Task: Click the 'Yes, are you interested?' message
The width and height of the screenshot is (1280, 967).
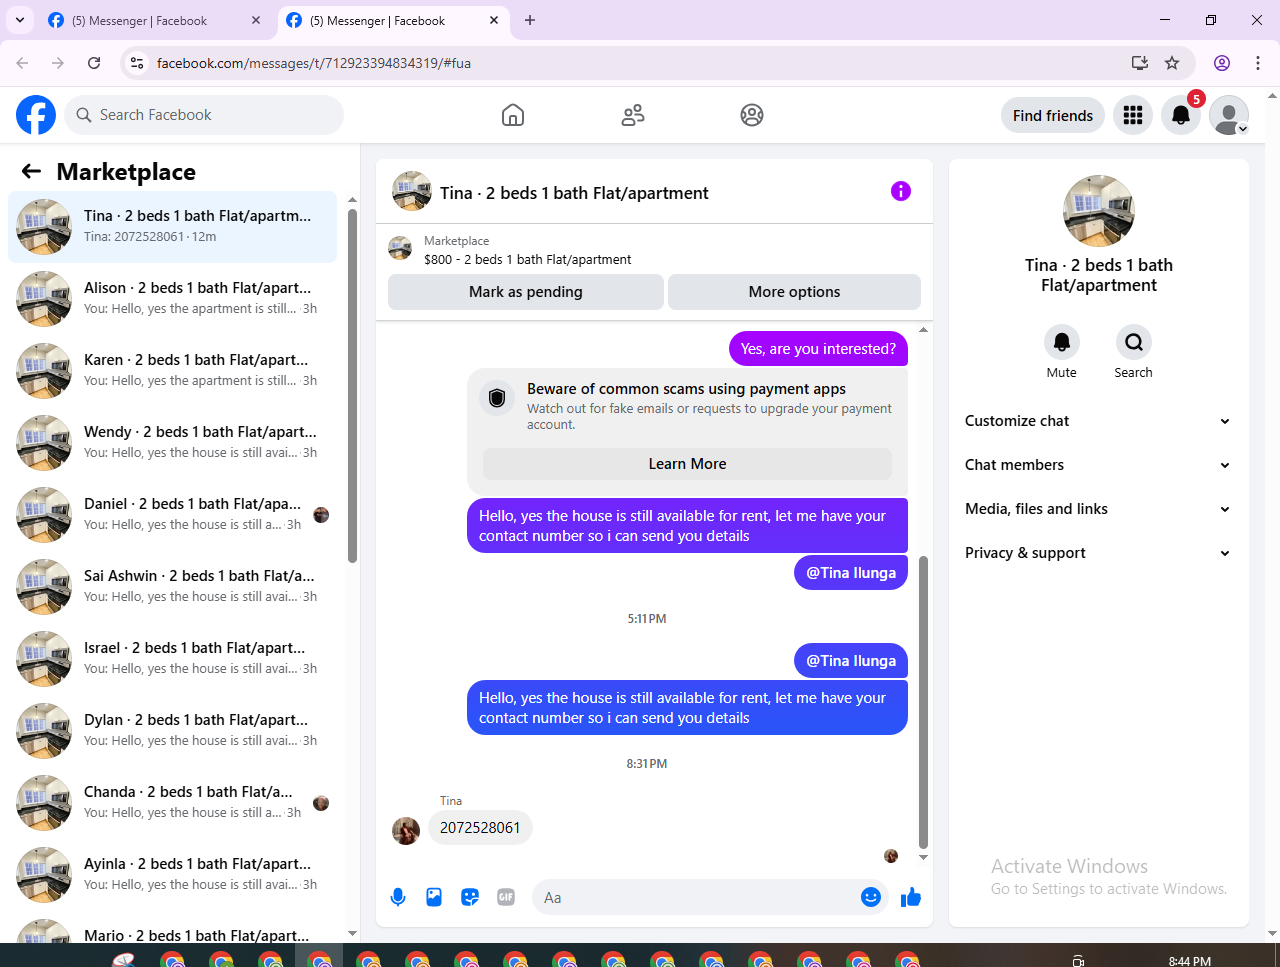Action: [x=818, y=349]
